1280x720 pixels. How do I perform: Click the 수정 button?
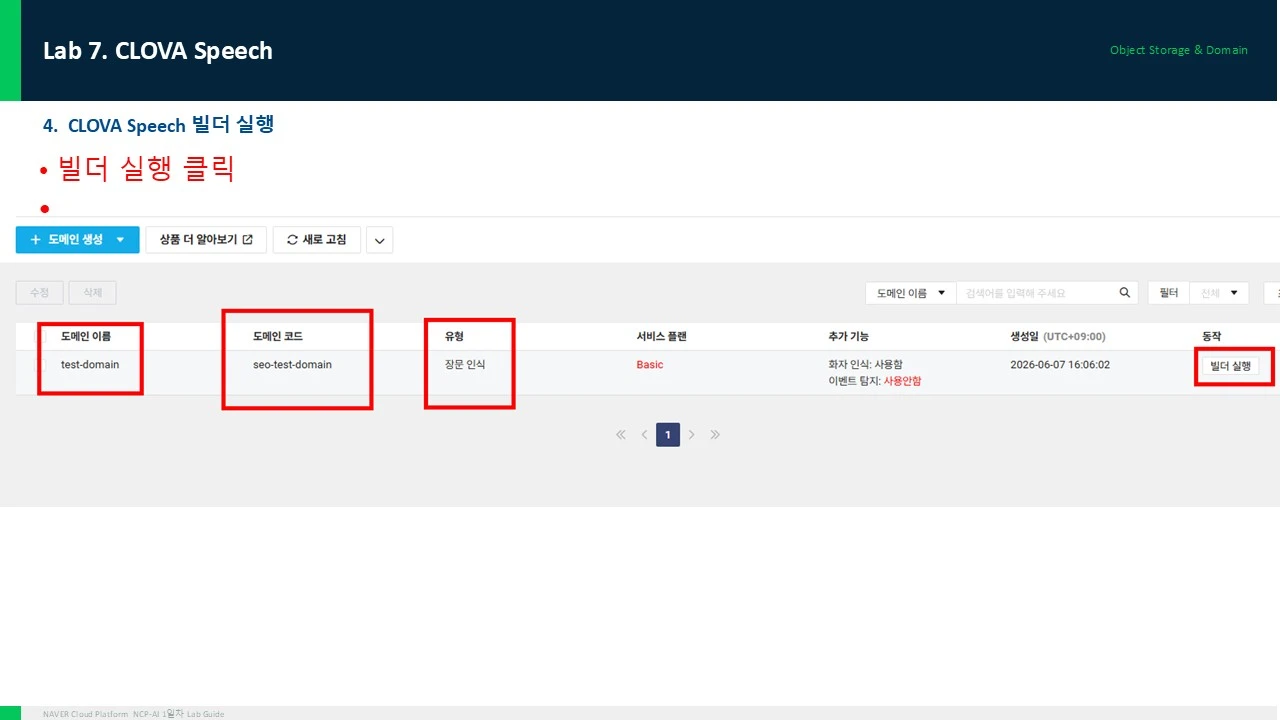40,293
